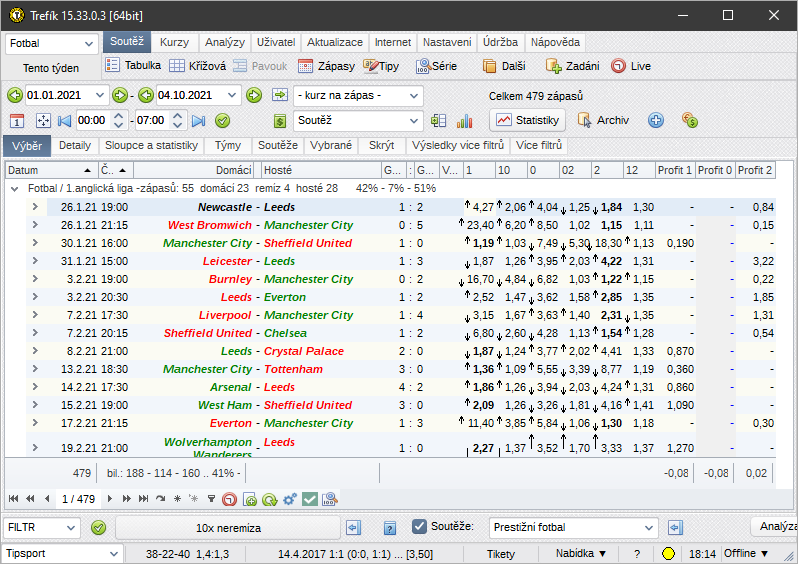
Task: Collapse the 1.anglická liga group
Action: pos(15,189)
